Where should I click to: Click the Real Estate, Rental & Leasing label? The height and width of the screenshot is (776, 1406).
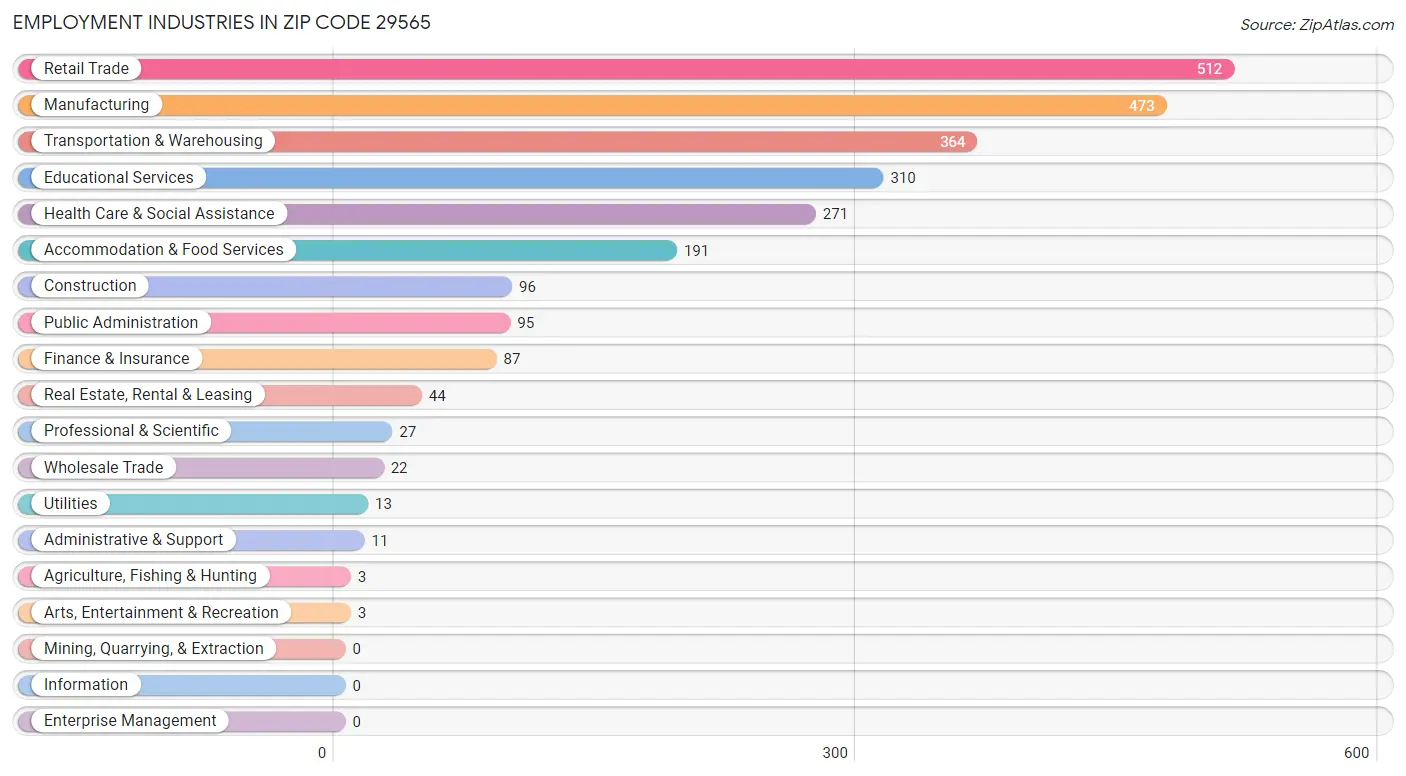coord(148,395)
